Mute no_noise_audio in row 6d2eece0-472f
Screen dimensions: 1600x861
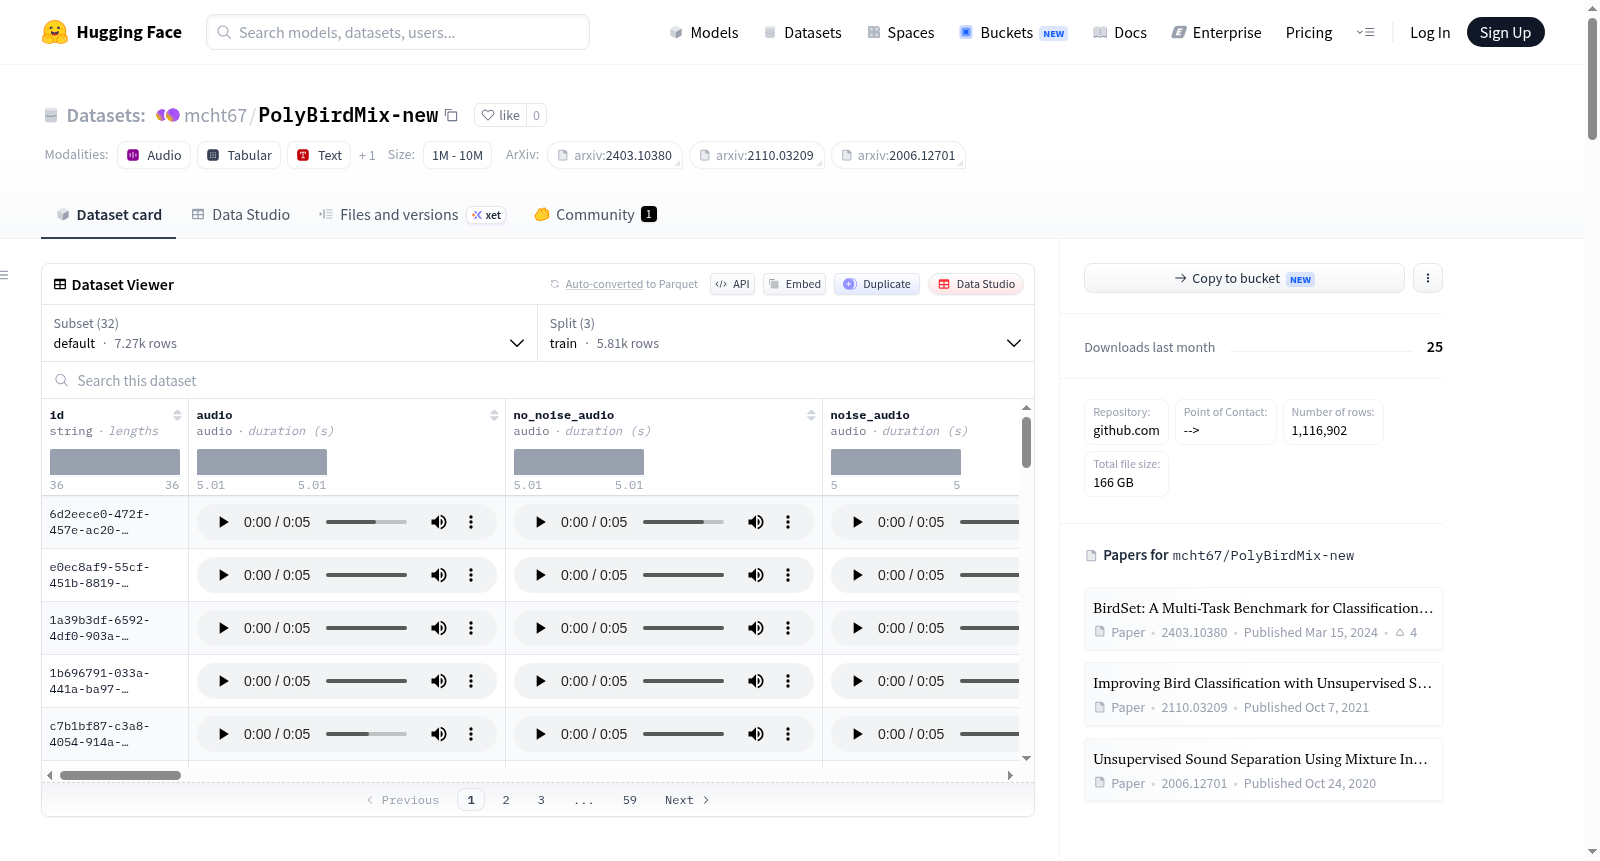click(x=756, y=522)
